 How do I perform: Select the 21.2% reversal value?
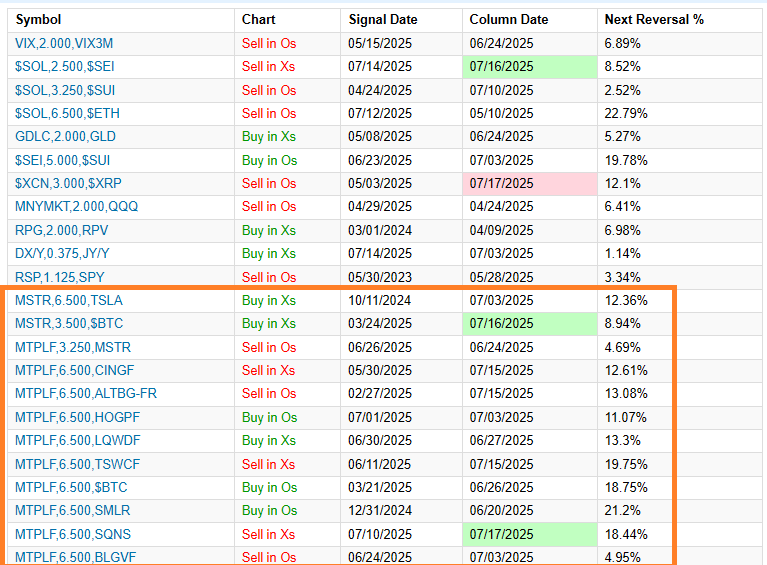tap(623, 510)
